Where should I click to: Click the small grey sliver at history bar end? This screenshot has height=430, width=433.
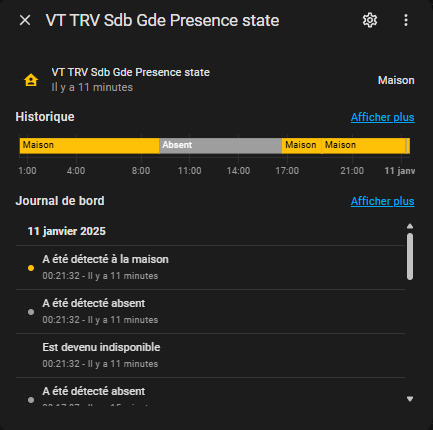click(406, 146)
